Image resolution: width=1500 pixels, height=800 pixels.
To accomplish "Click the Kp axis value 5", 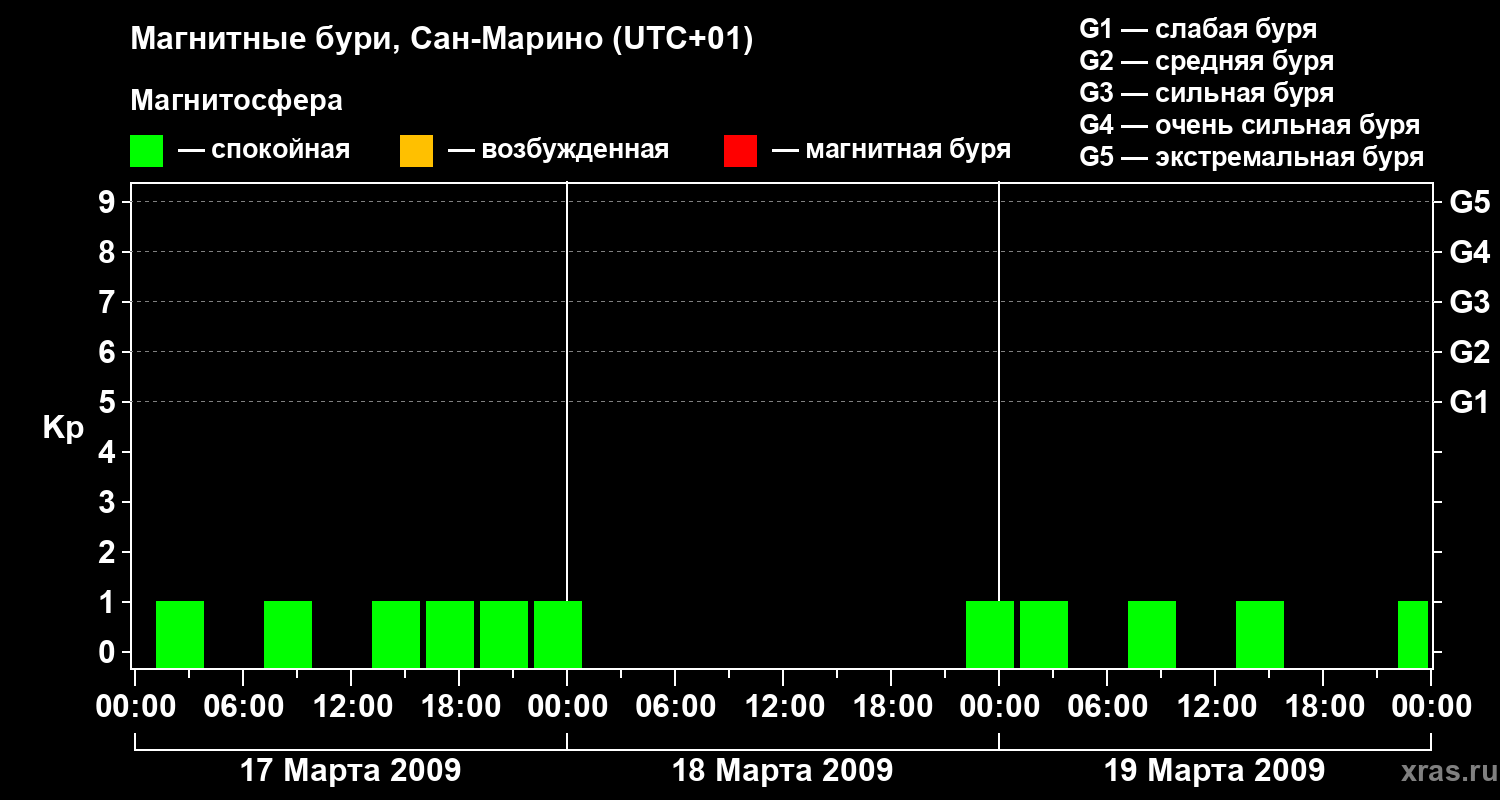I will (109, 402).
